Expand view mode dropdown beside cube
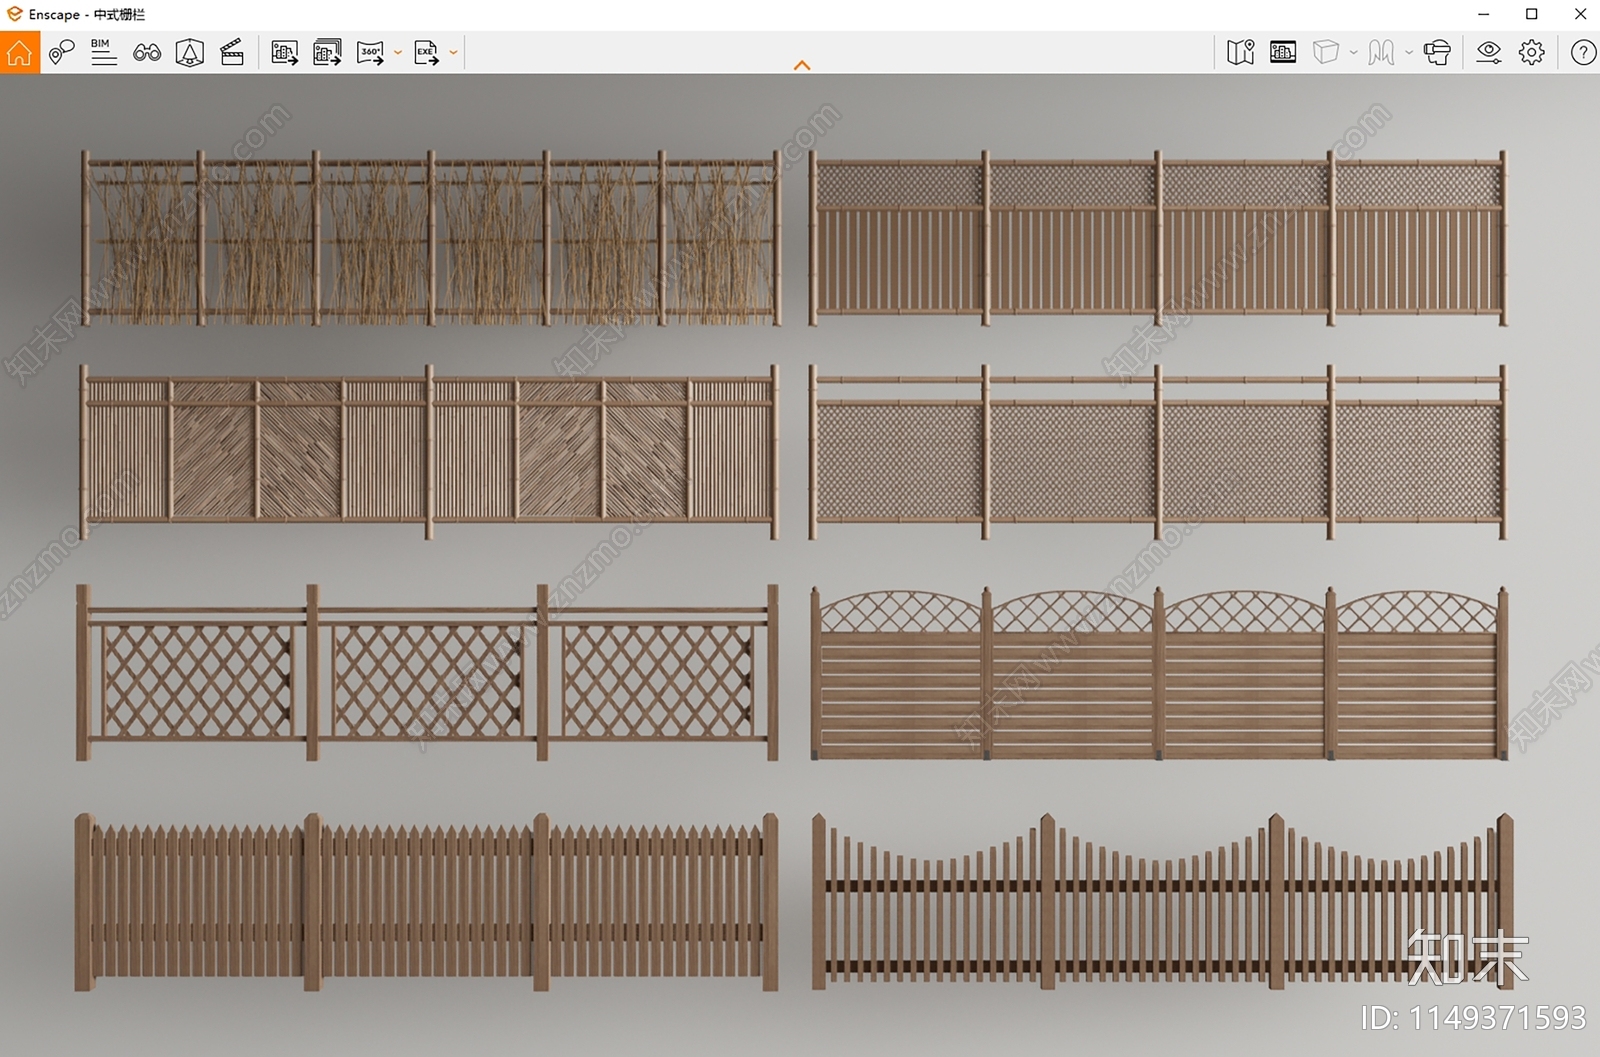This screenshot has height=1057, width=1600. point(1354,53)
